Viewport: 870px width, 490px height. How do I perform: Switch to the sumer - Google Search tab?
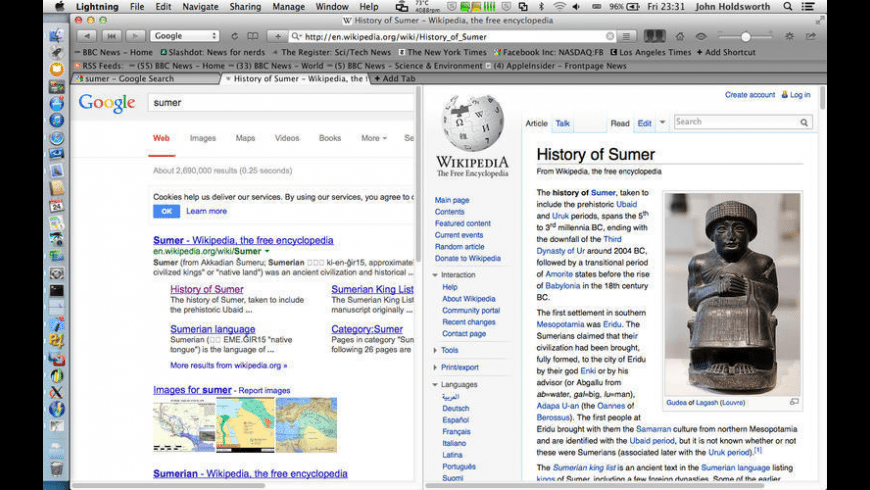point(144,79)
